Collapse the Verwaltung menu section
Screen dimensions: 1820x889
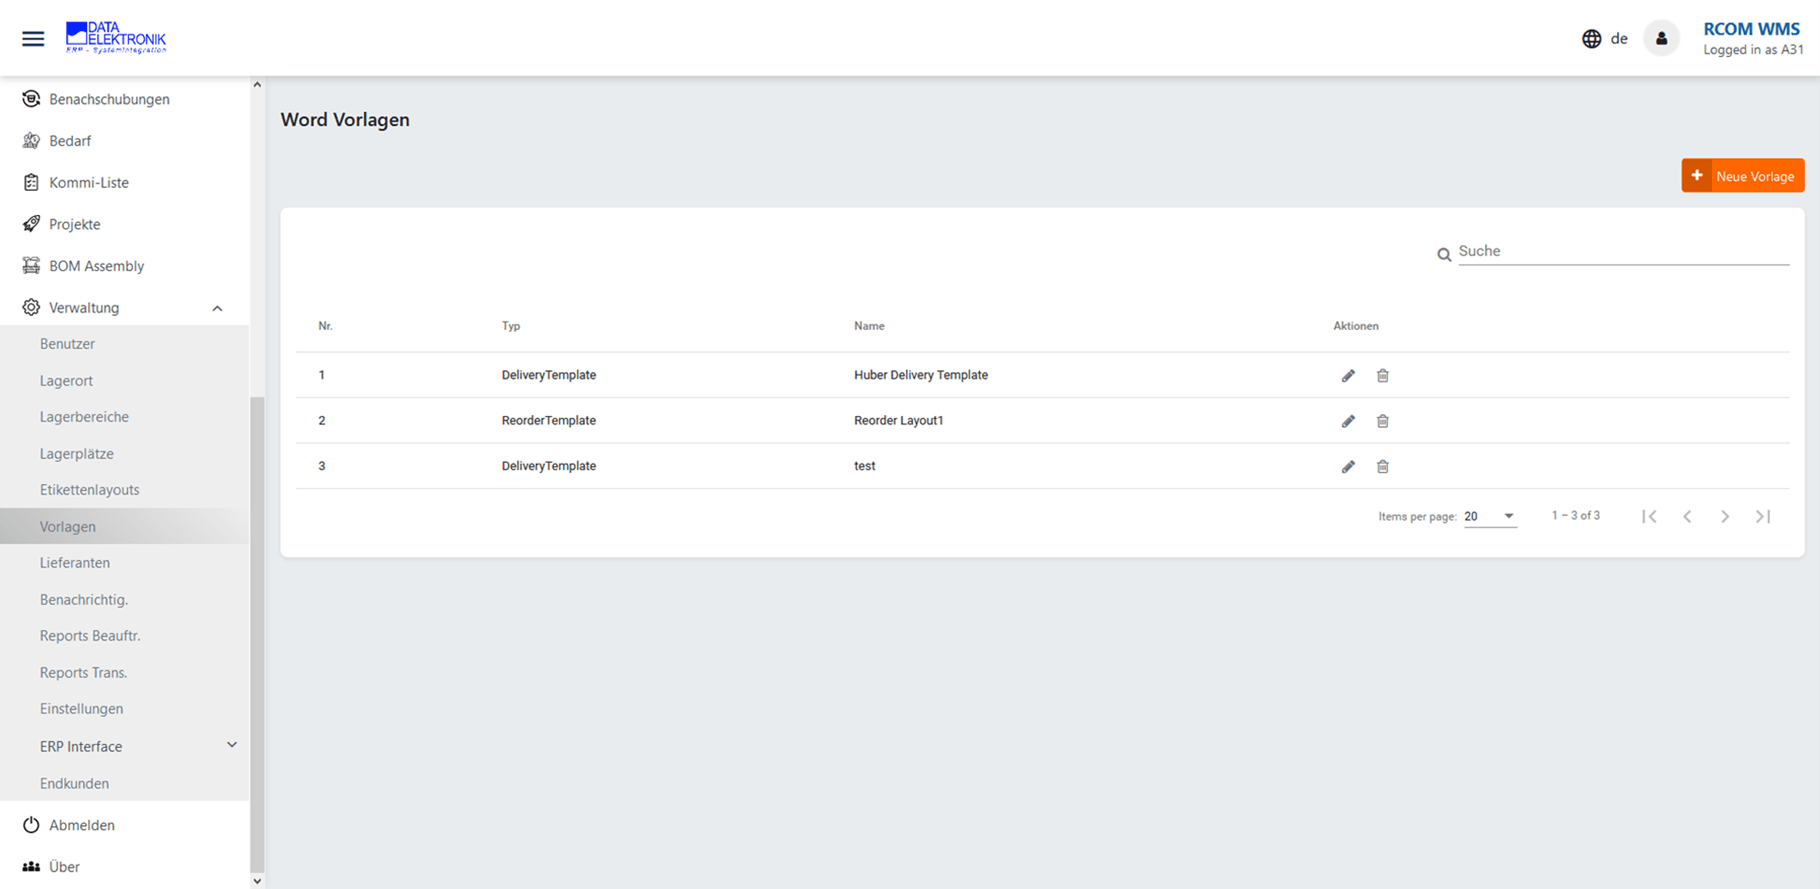pyautogui.click(x=217, y=308)
